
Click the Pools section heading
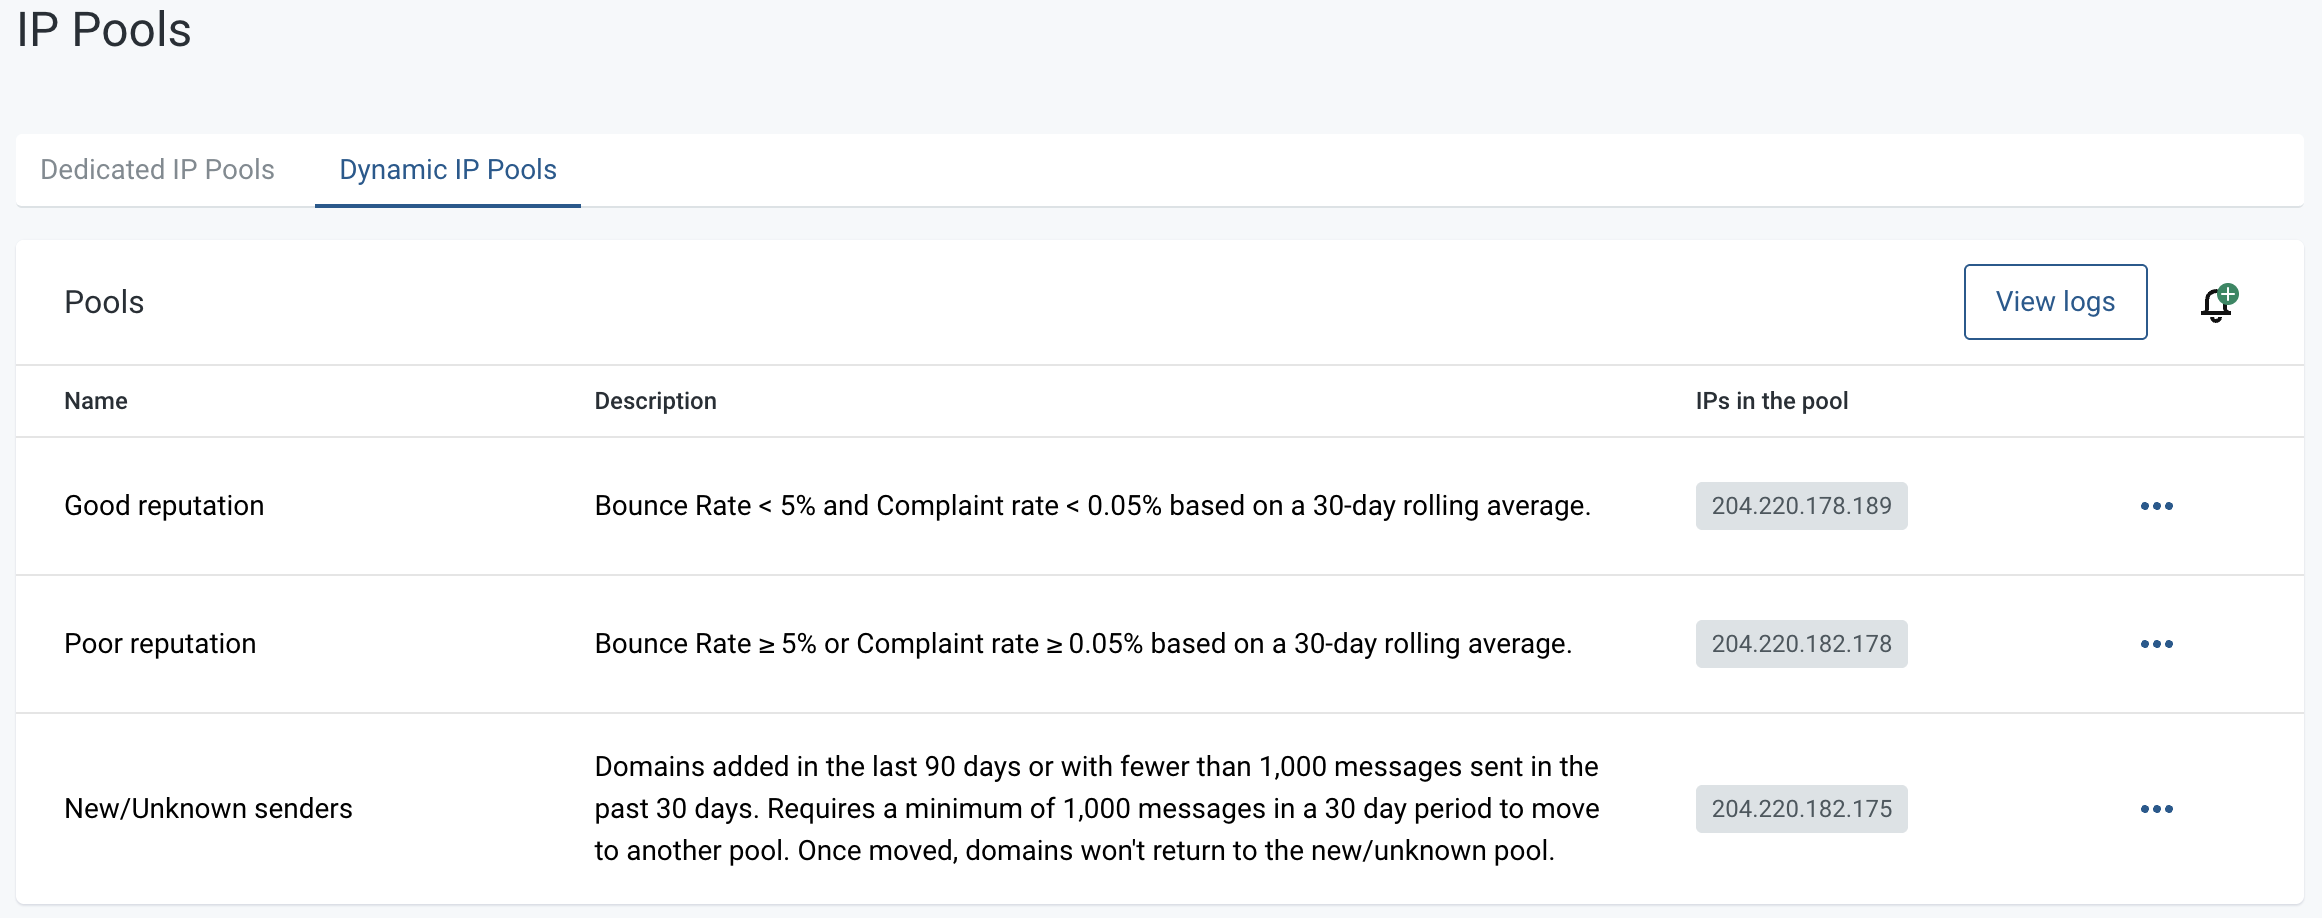104,302
